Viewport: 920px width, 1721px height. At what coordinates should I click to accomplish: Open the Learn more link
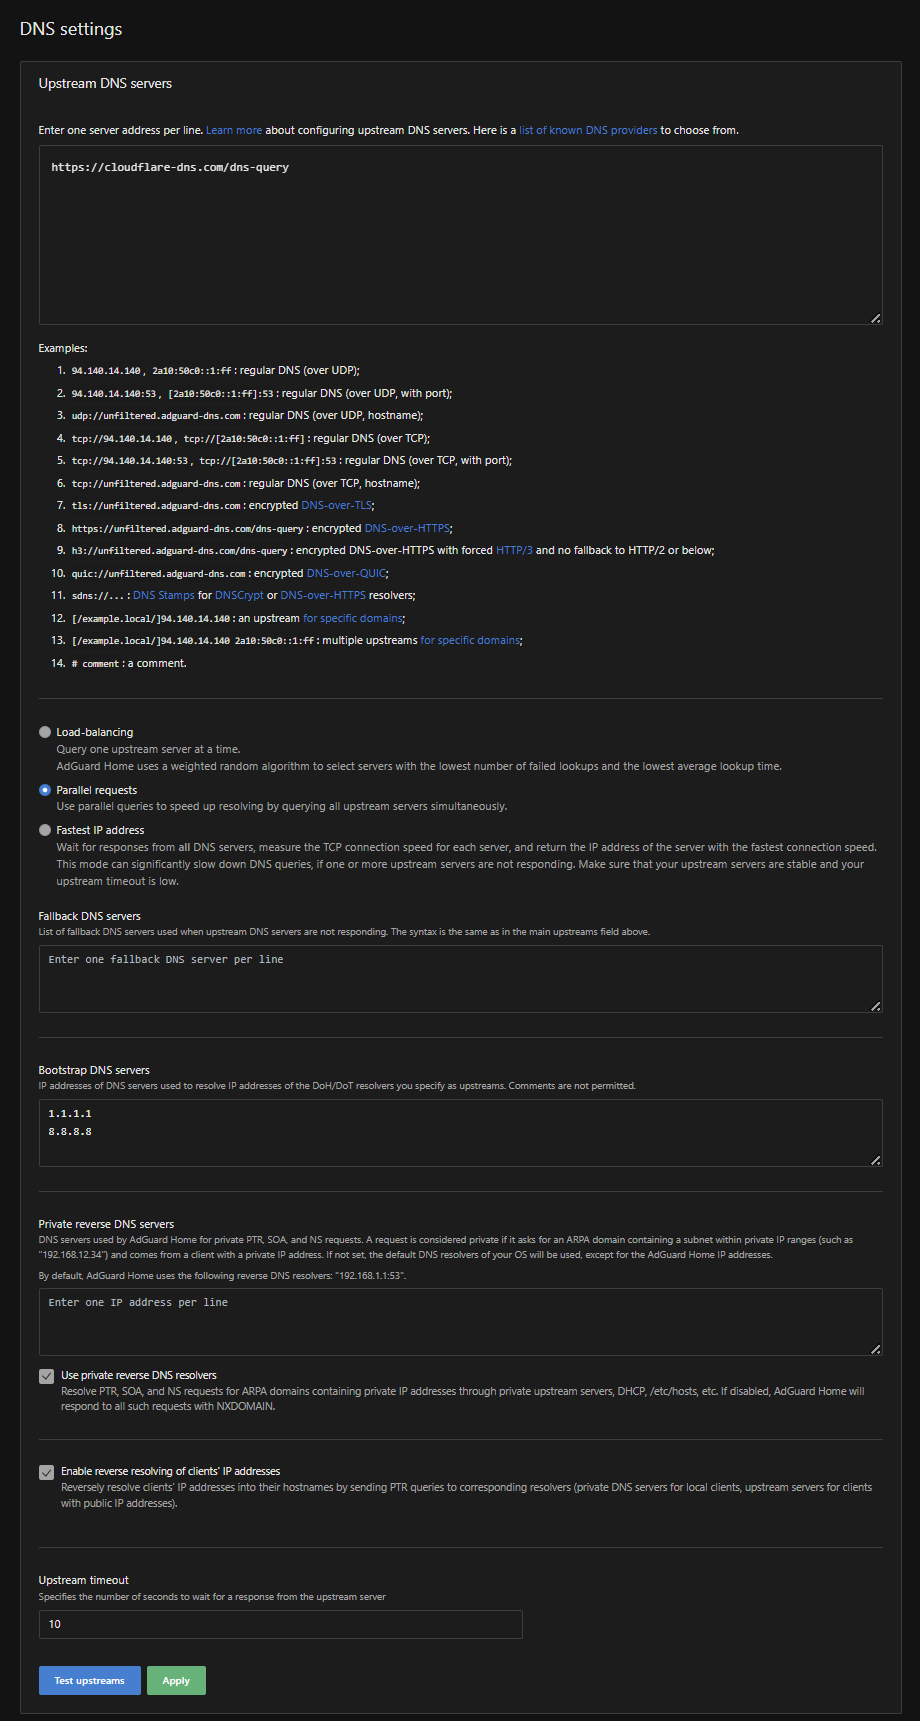tap(234, 130)
